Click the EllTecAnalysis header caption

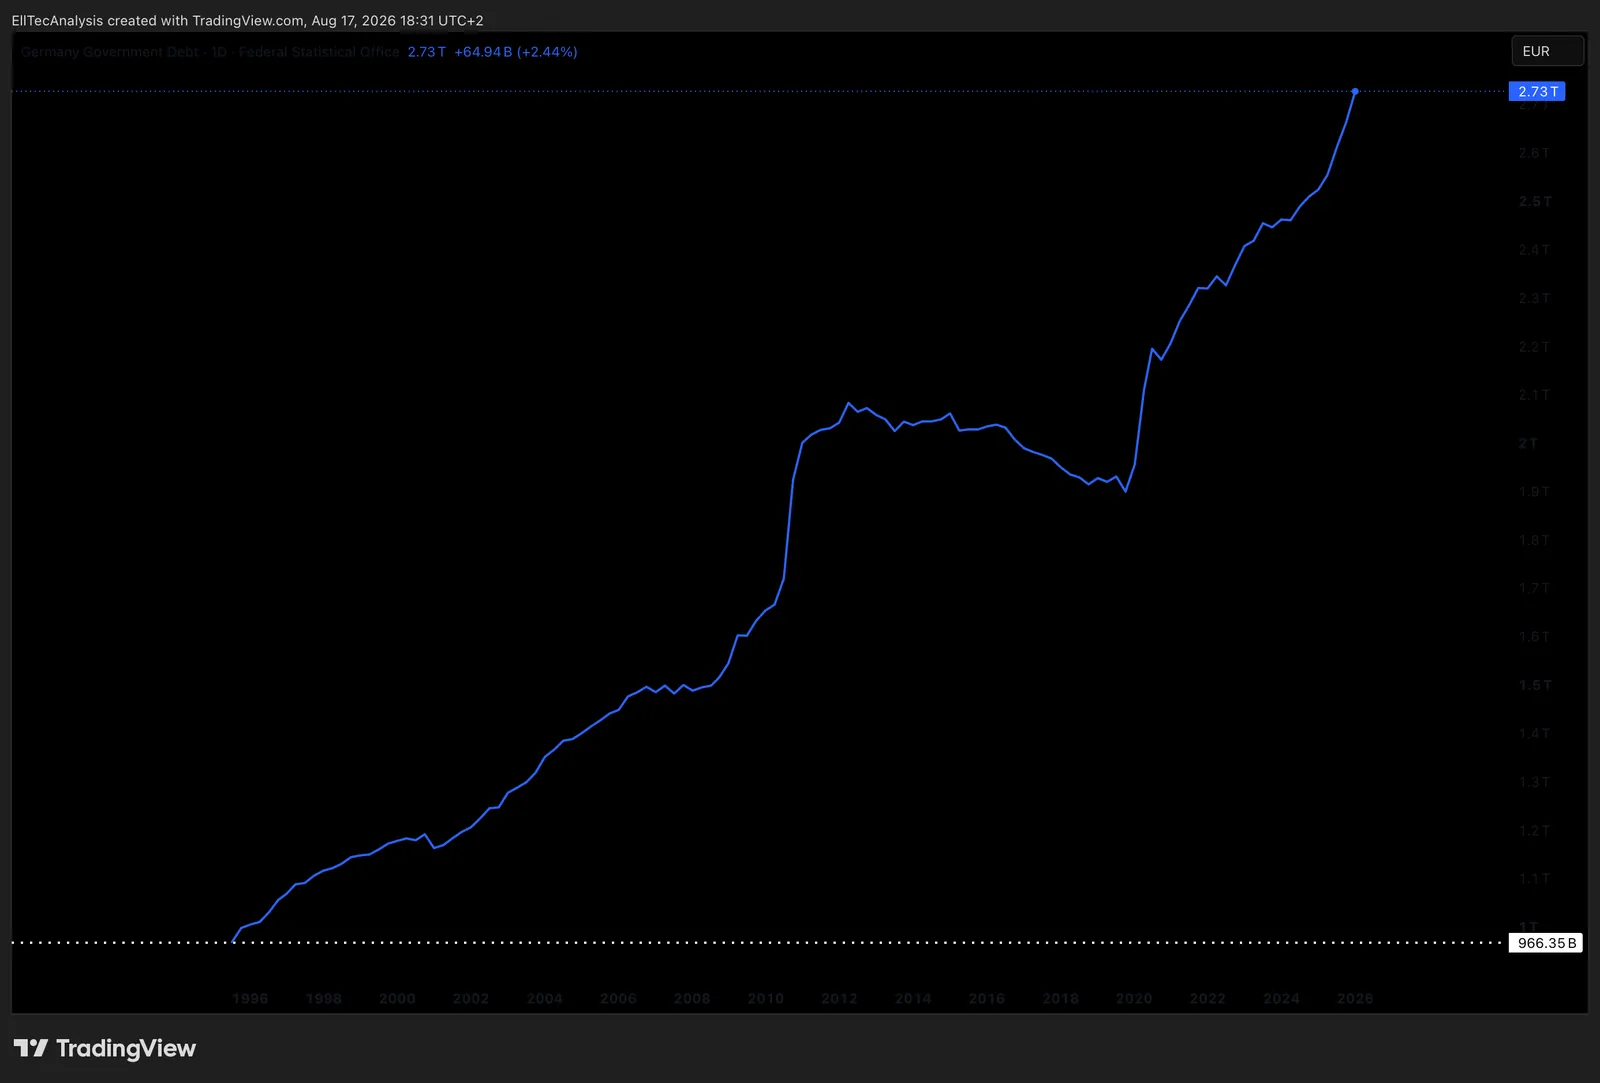coord(248,20)
